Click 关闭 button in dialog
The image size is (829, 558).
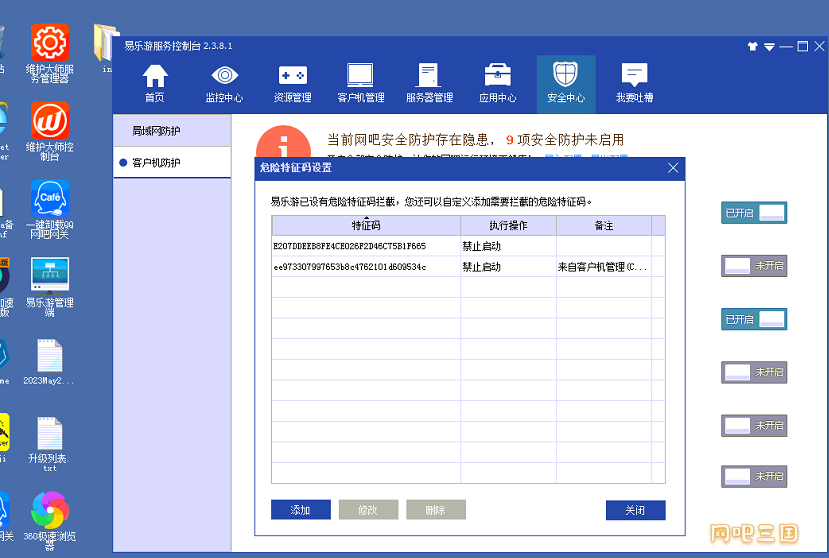pos(635,510)
